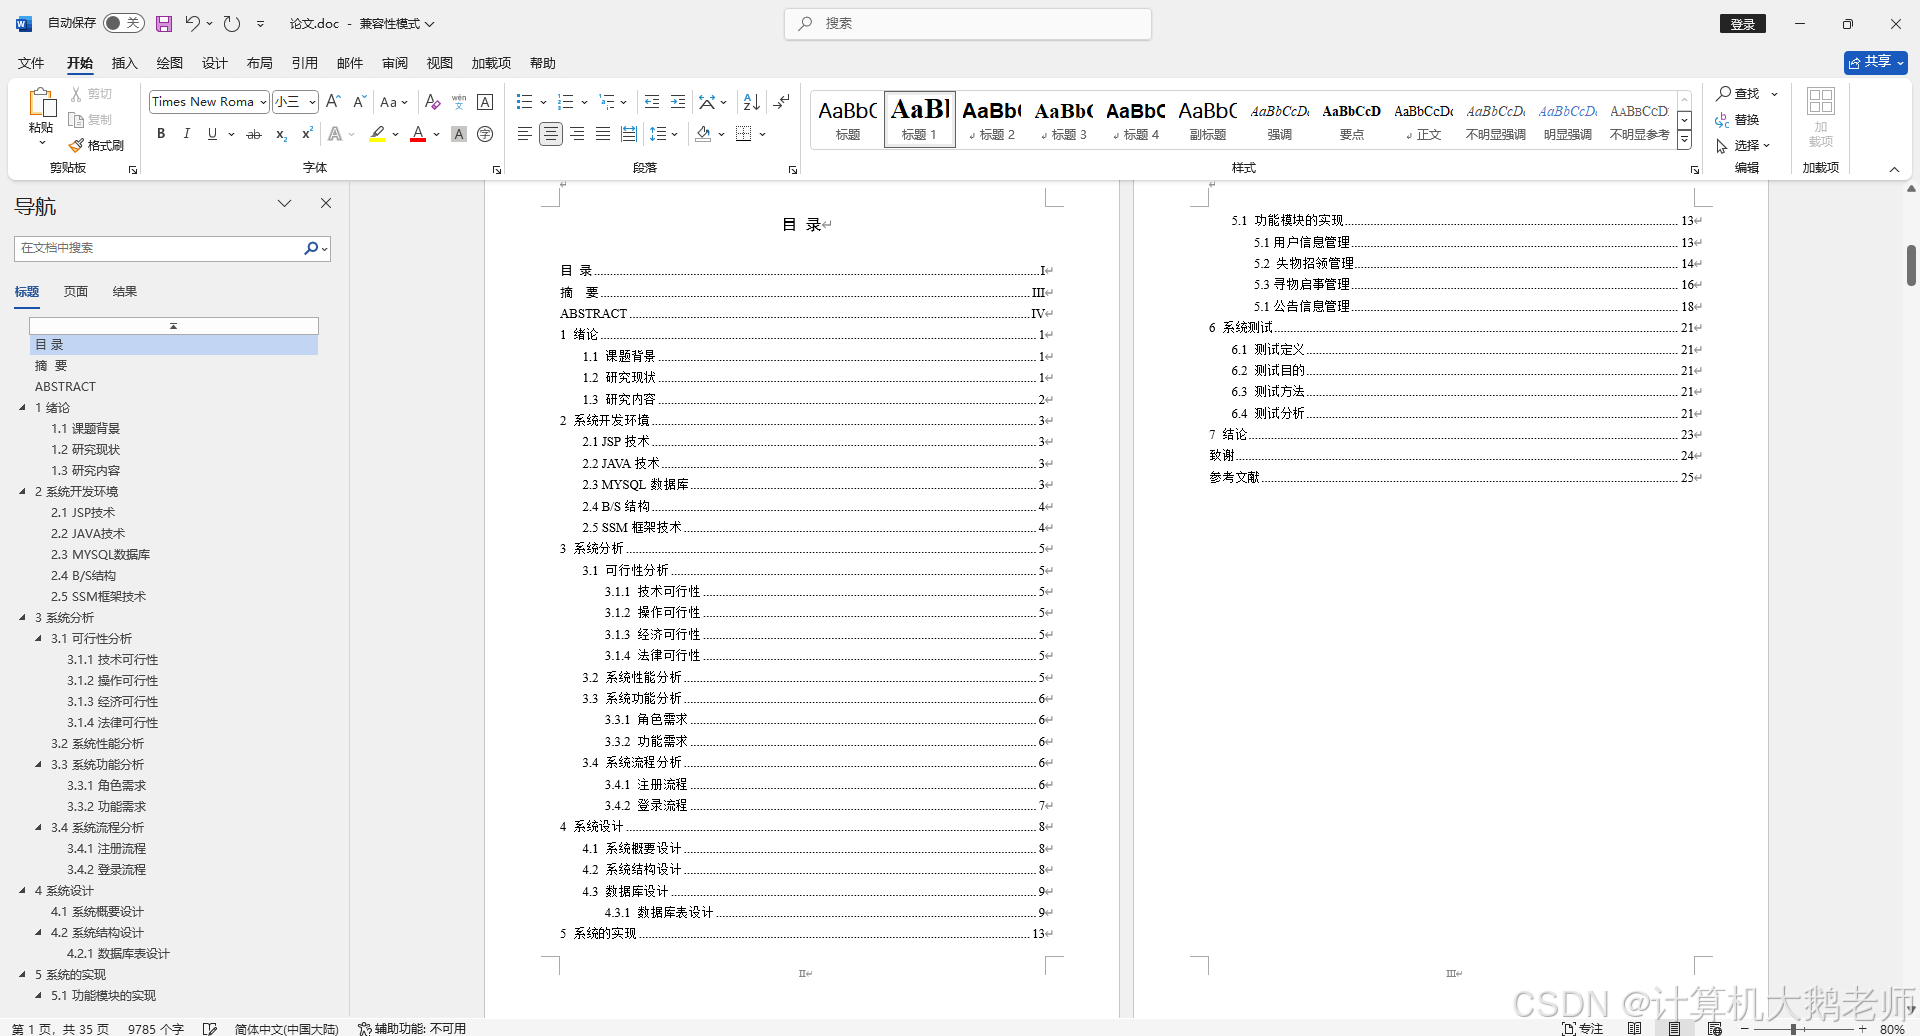Open font color dropdown arrow
The width and height of the screenshot is (1920, 1036).
tap(437, 134)
